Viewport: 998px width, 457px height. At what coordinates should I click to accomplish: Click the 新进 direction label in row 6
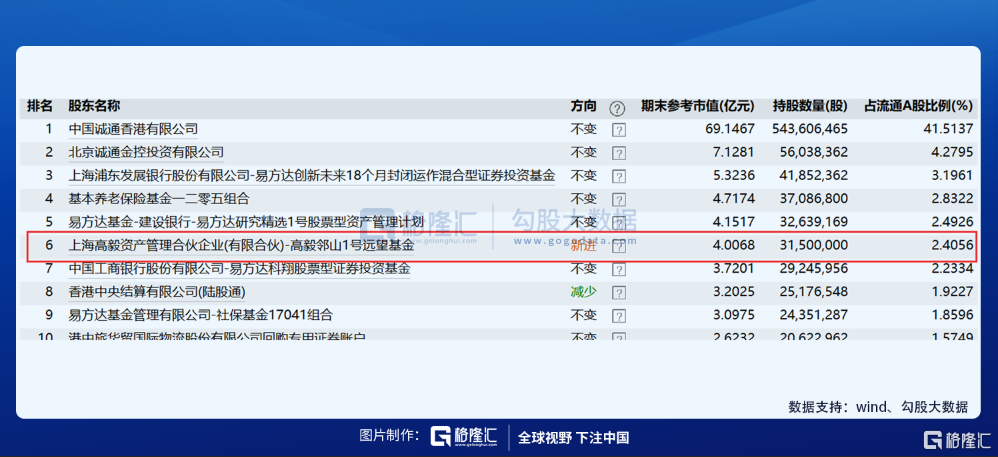tap(584, 246)
